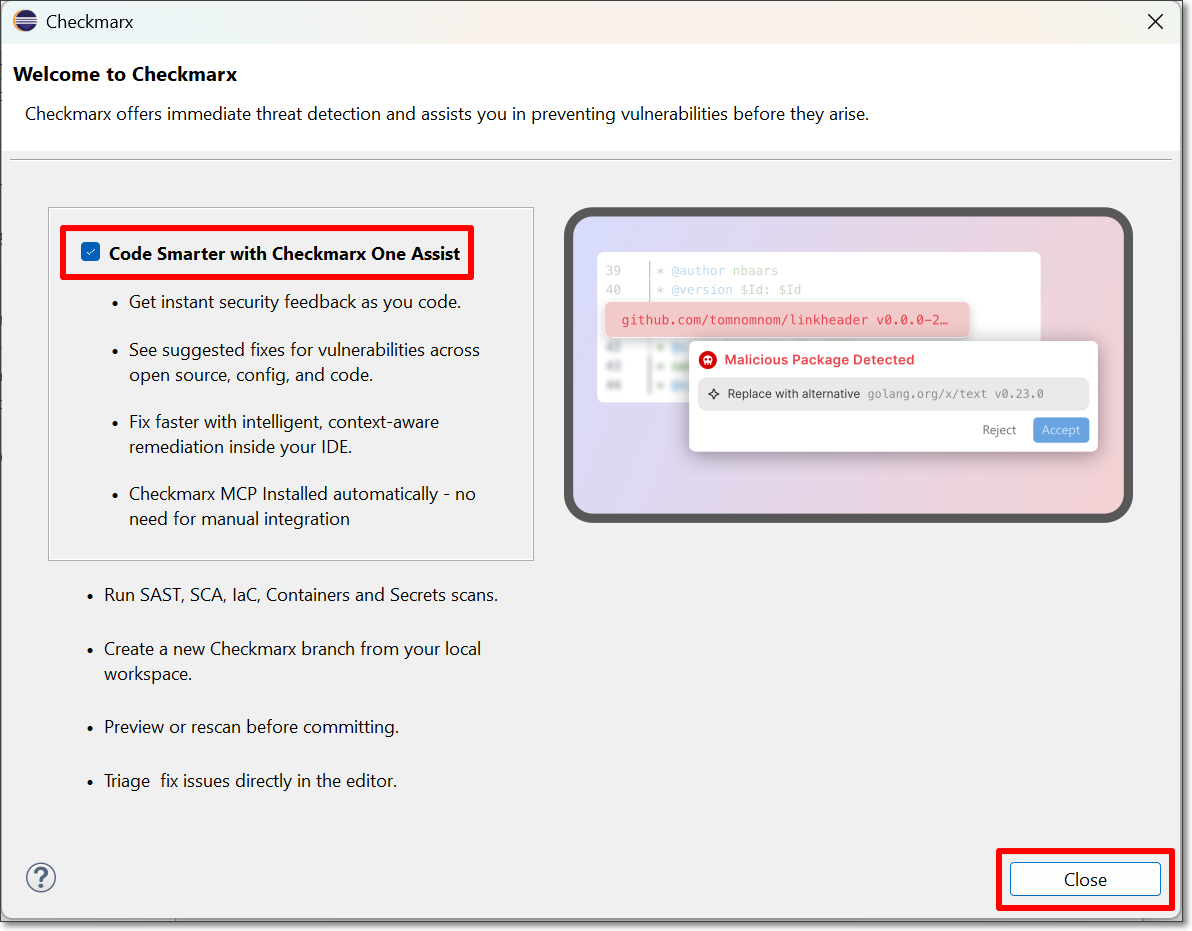
Task: Close the Checkmarx dialog with X
Action: pos(1155,21)
